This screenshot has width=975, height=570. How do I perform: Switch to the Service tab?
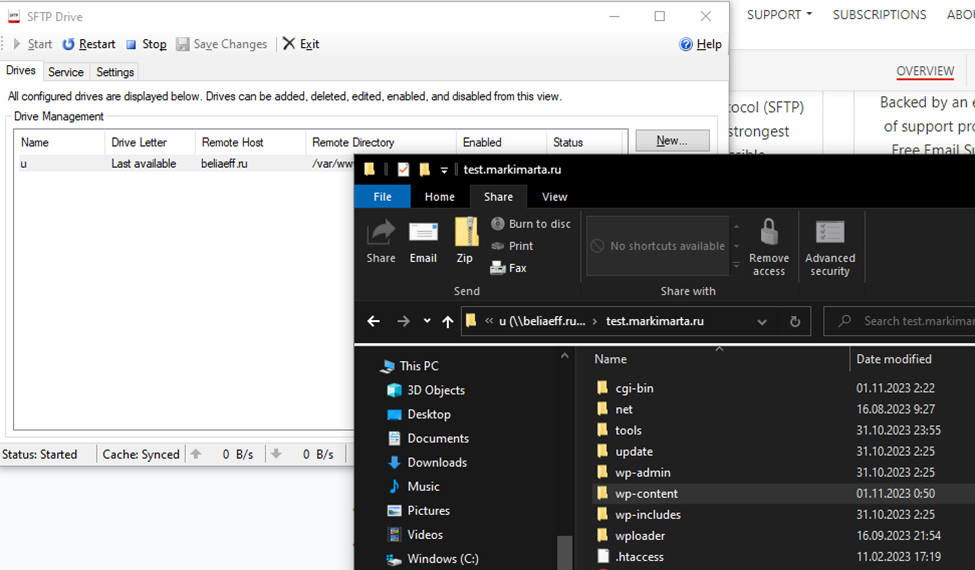point(66,72)
